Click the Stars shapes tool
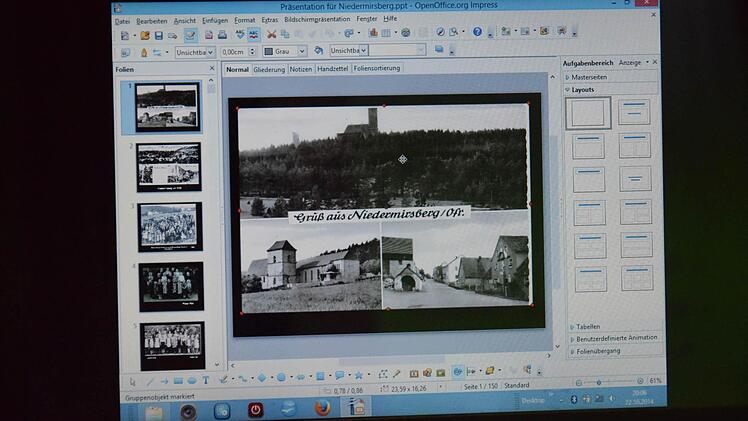This screenshot has width=748, height=421. tap(358, 375)
